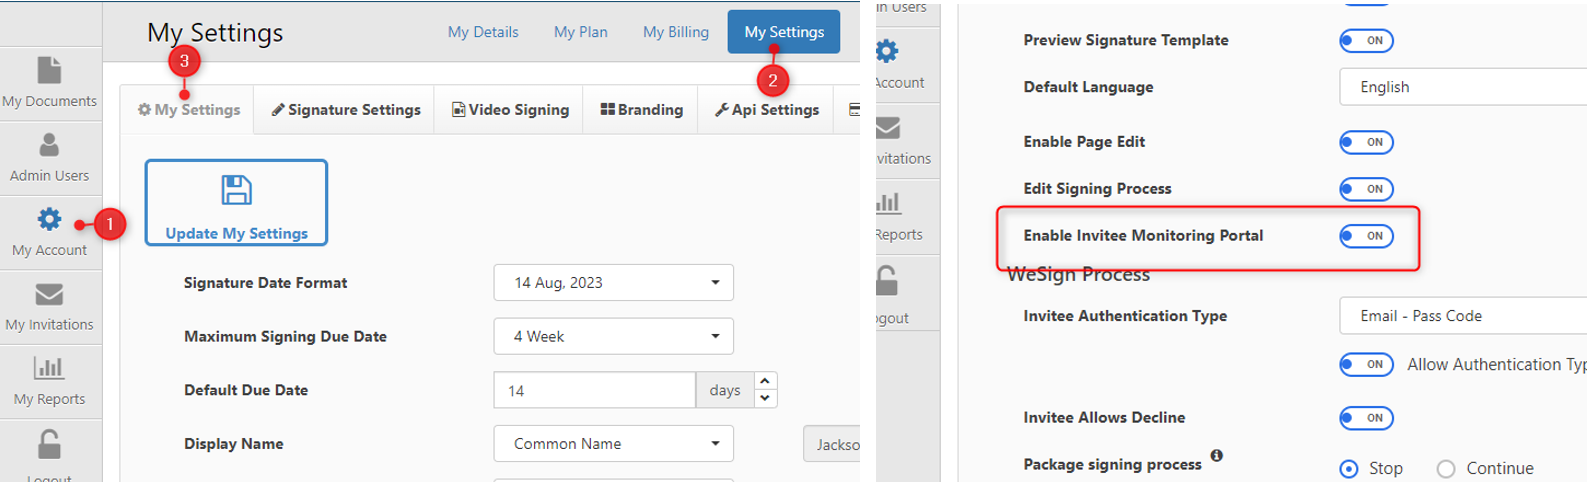Viewport: 1589px width, 482px height.
Task: Turn off the Invitee Allows Decline toggle
Action: click(x=1366, y=418)
